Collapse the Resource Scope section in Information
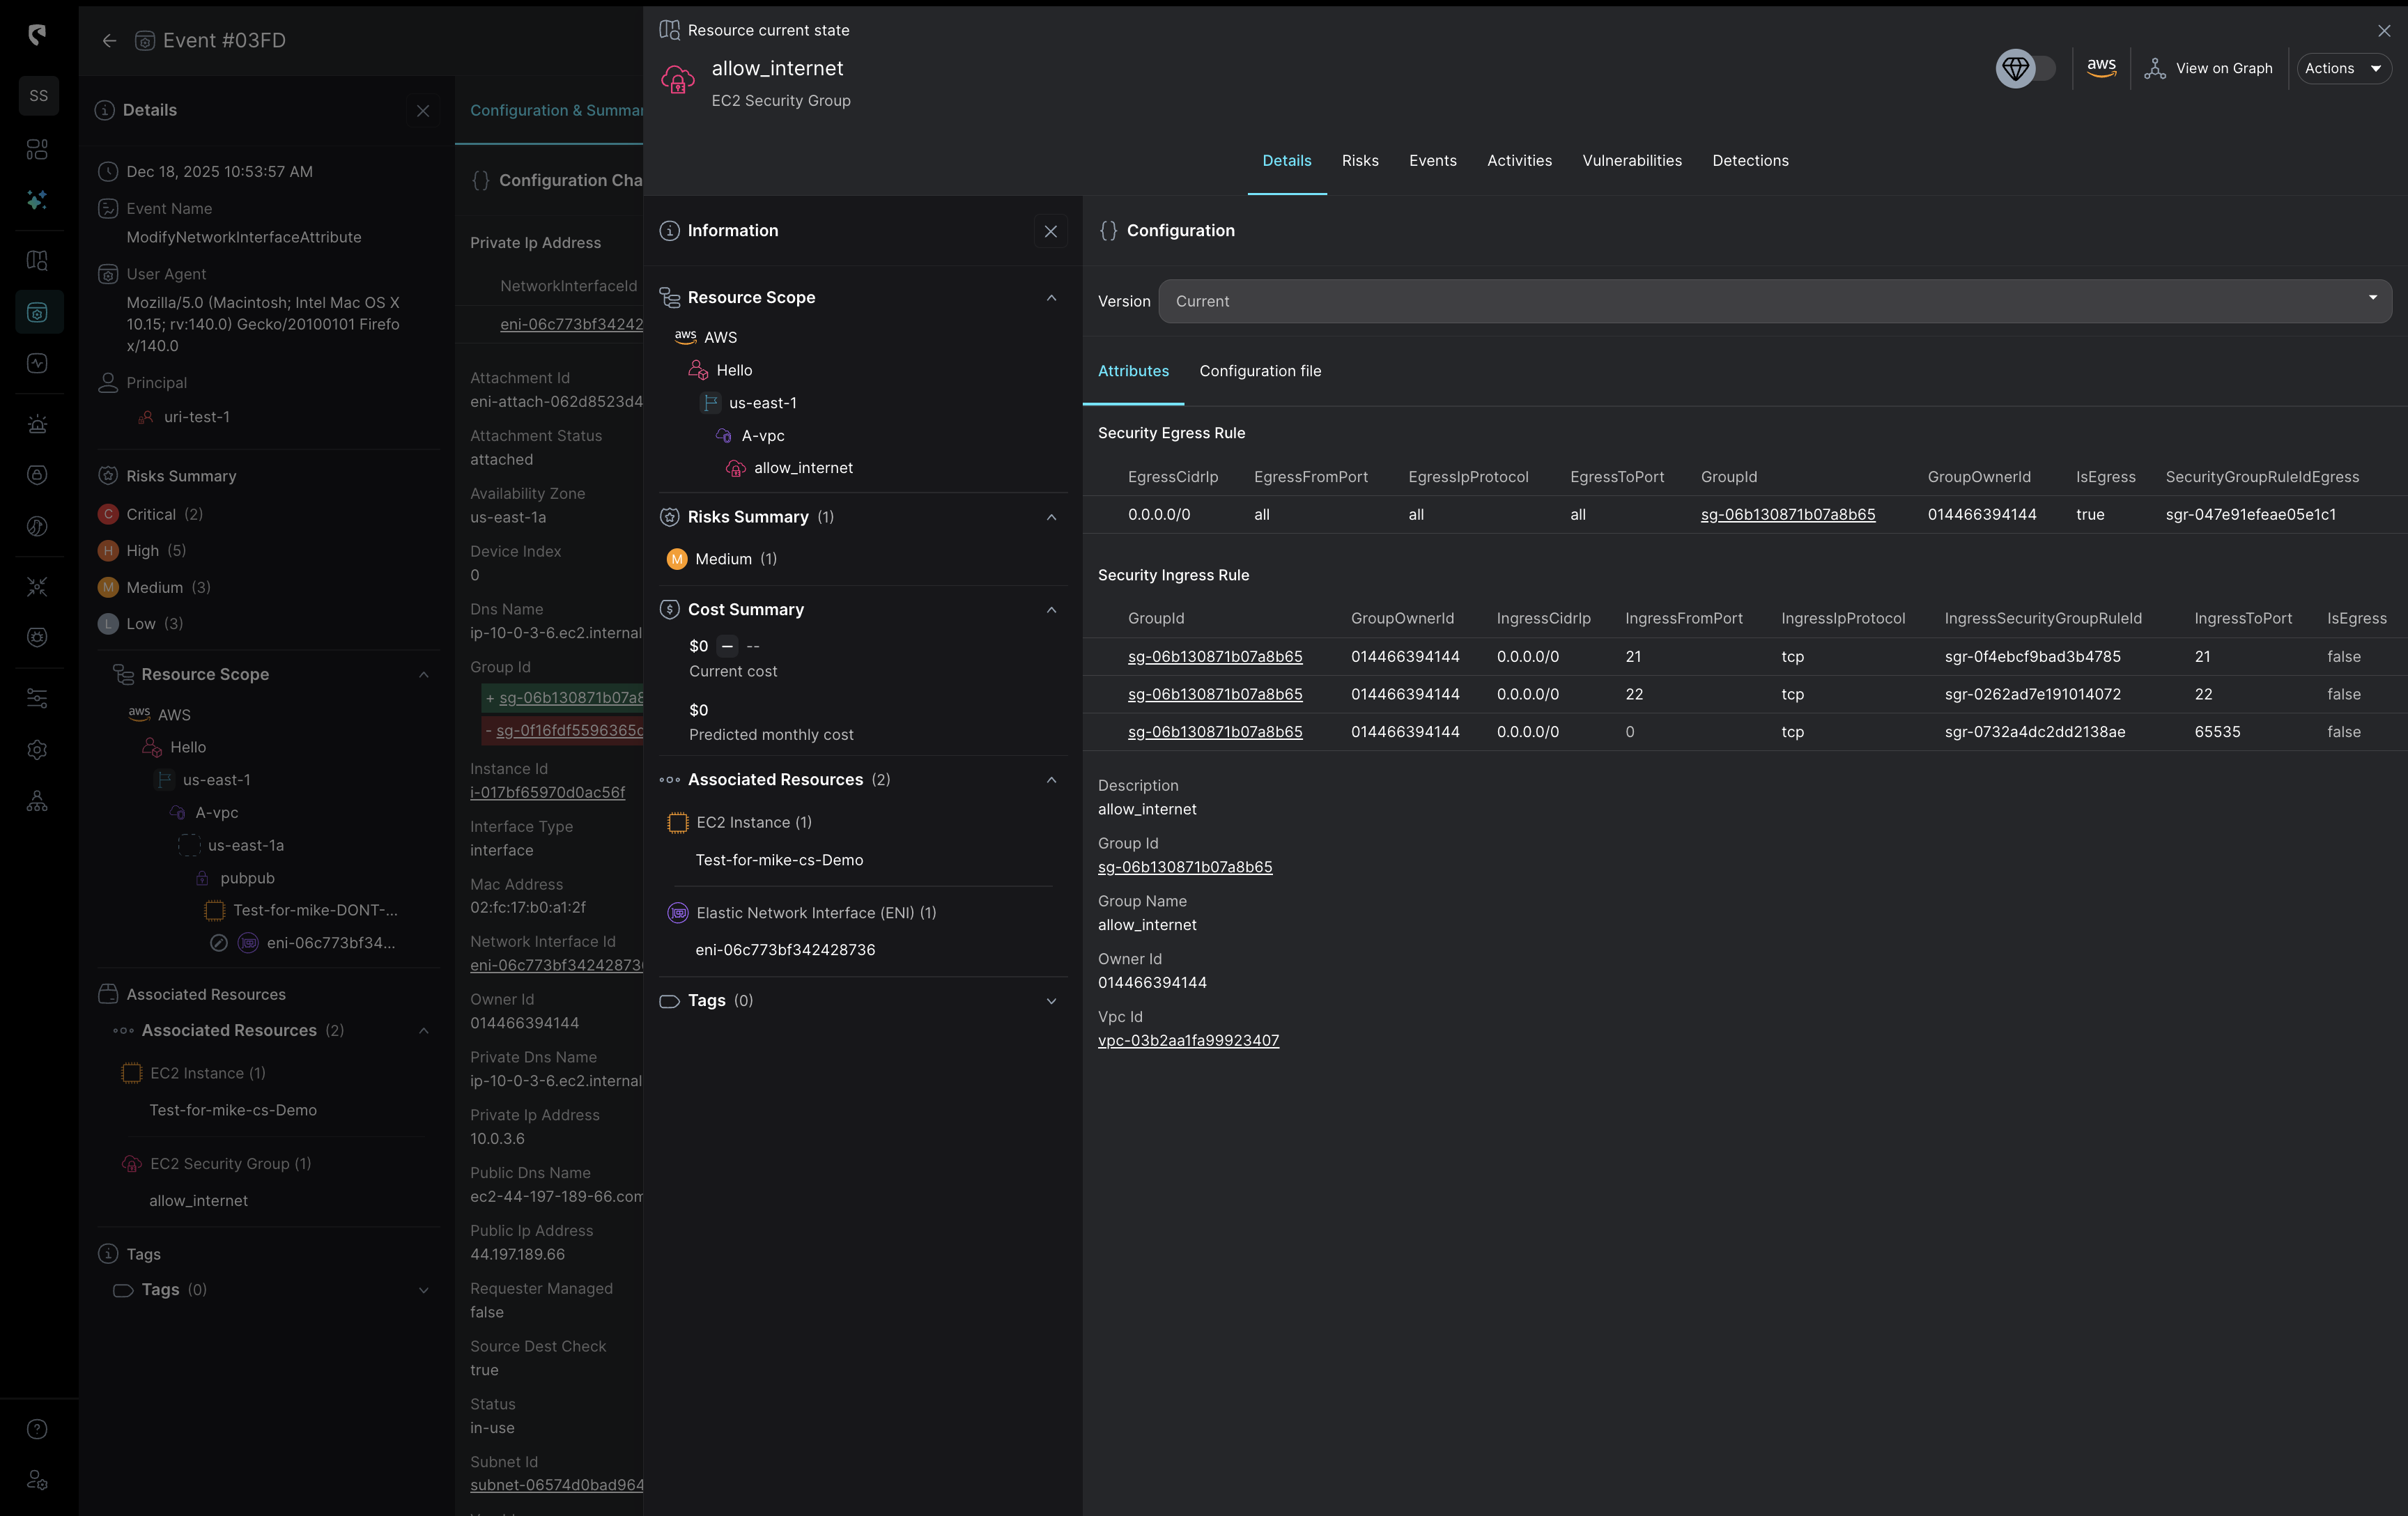 tap(1051, 298)
